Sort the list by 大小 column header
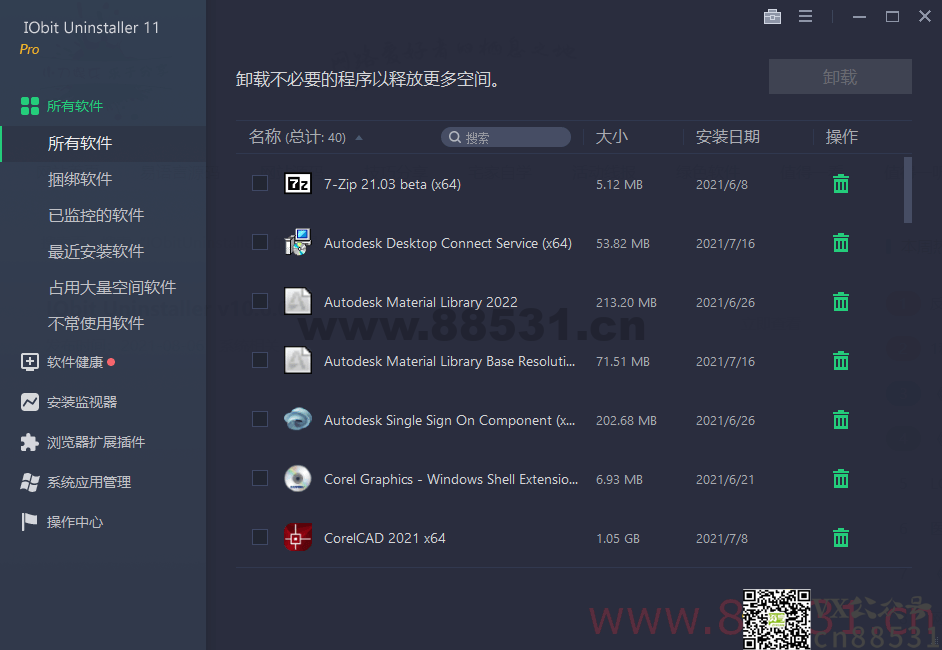942x650 pixels. [x=612, y=137]
